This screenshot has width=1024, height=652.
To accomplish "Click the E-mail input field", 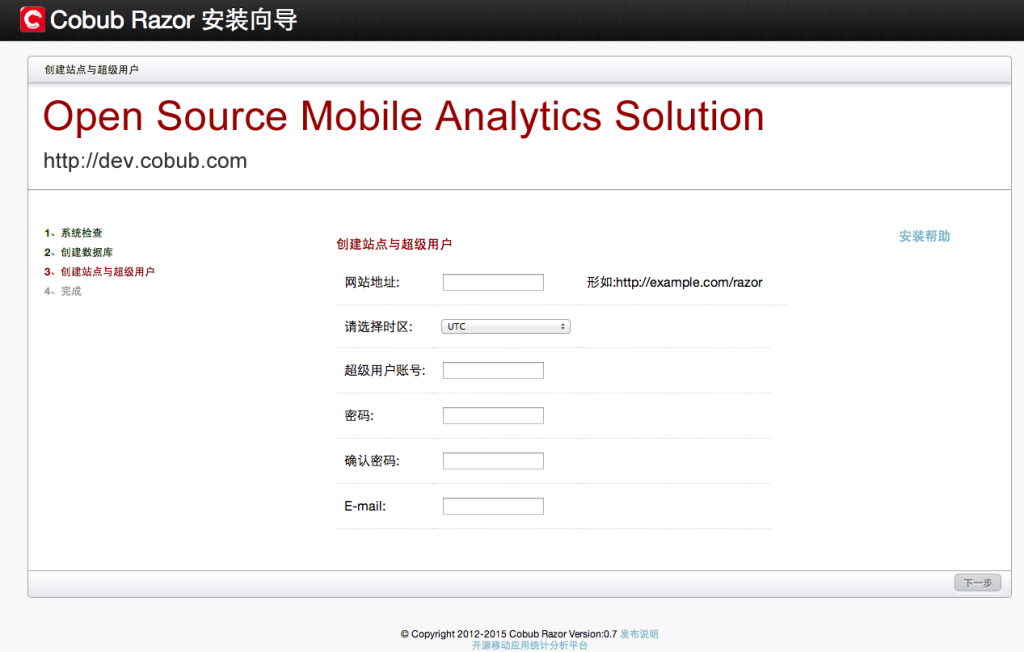I will click(x=493, y=506).
